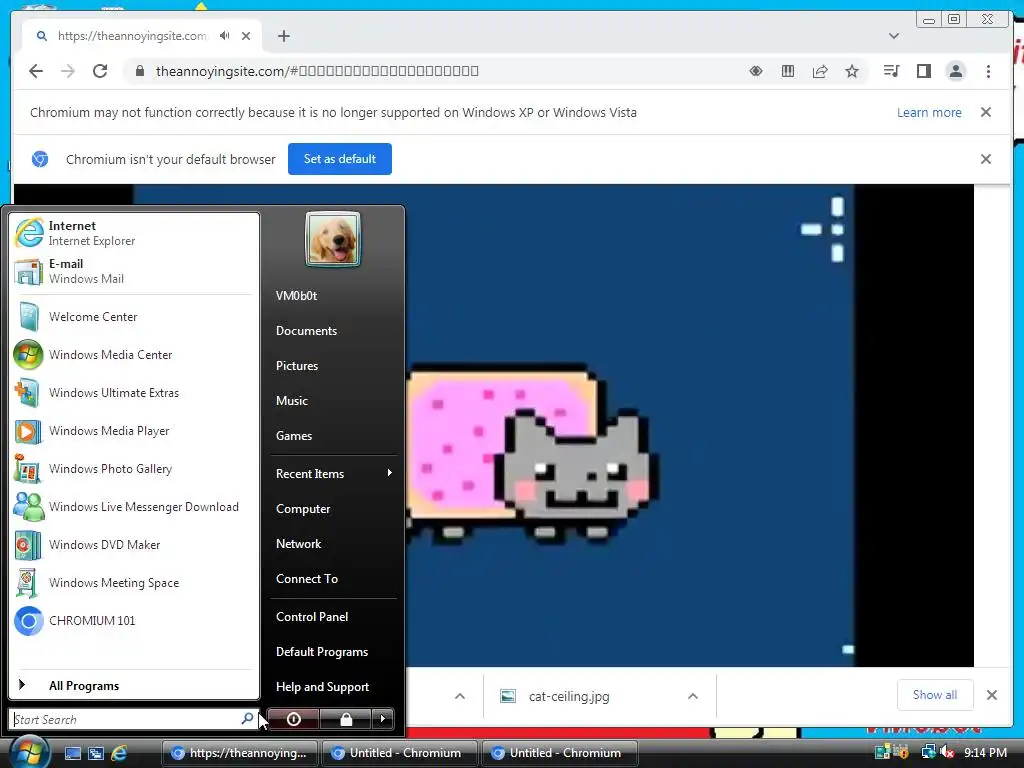This screenshot has width=1024, height=768.
Task: Mute the audio icon on the browser tab
Action: [x=225, y=36]
